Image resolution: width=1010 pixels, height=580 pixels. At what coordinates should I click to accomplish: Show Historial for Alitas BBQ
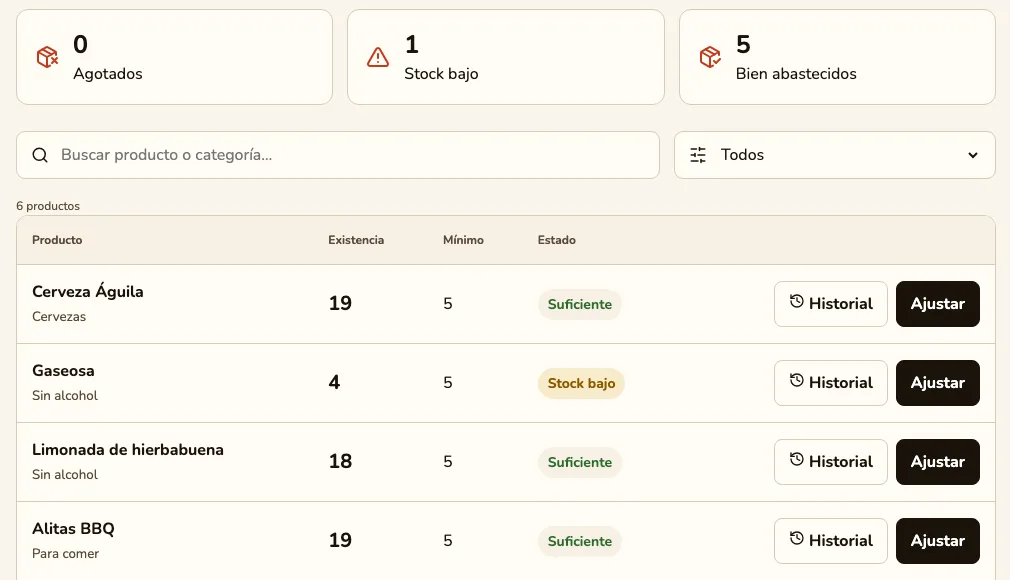831,541
